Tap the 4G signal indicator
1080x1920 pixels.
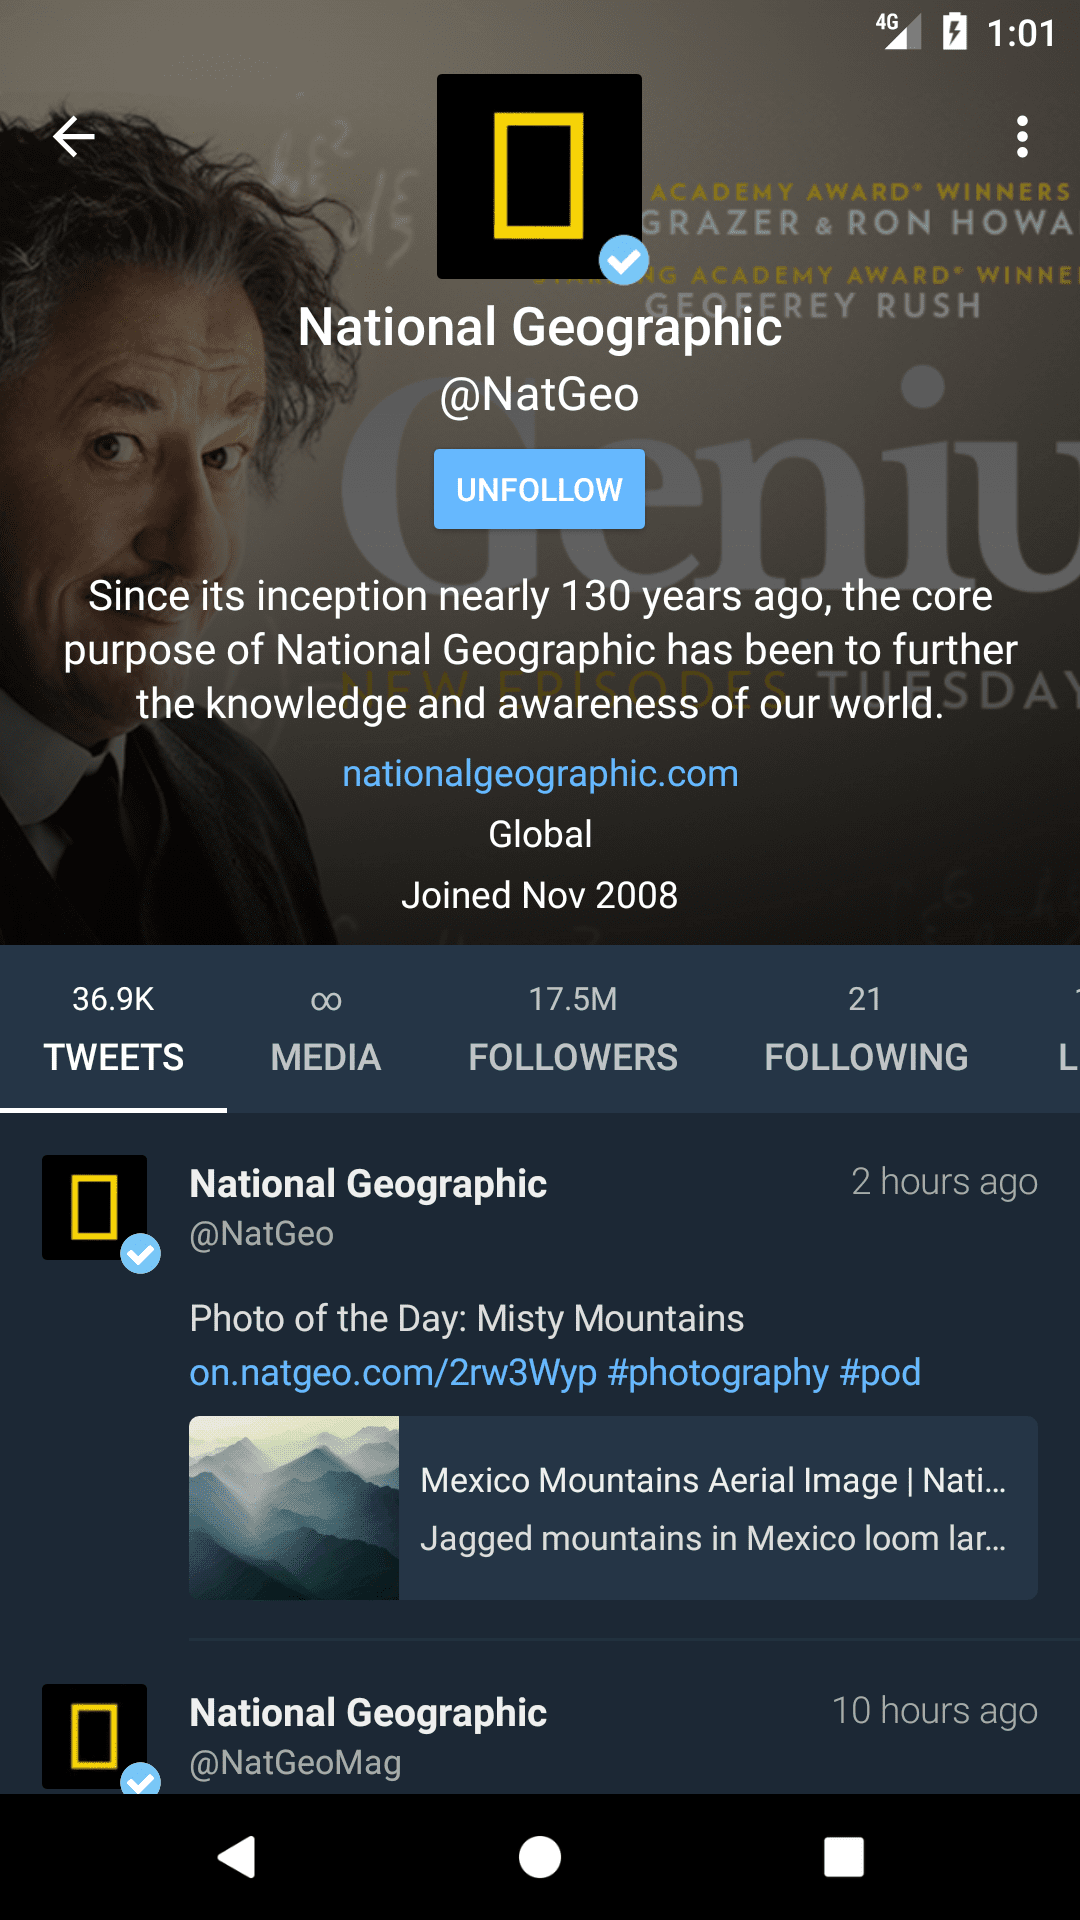coord(898,31)
